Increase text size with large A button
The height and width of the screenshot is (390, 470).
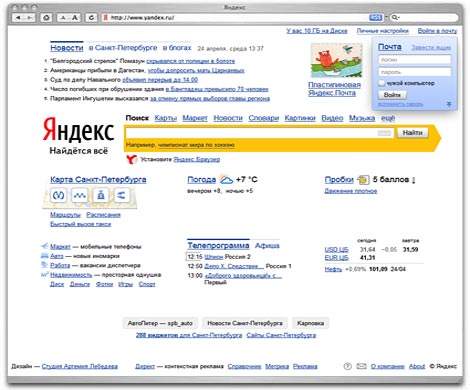point(75,18)
